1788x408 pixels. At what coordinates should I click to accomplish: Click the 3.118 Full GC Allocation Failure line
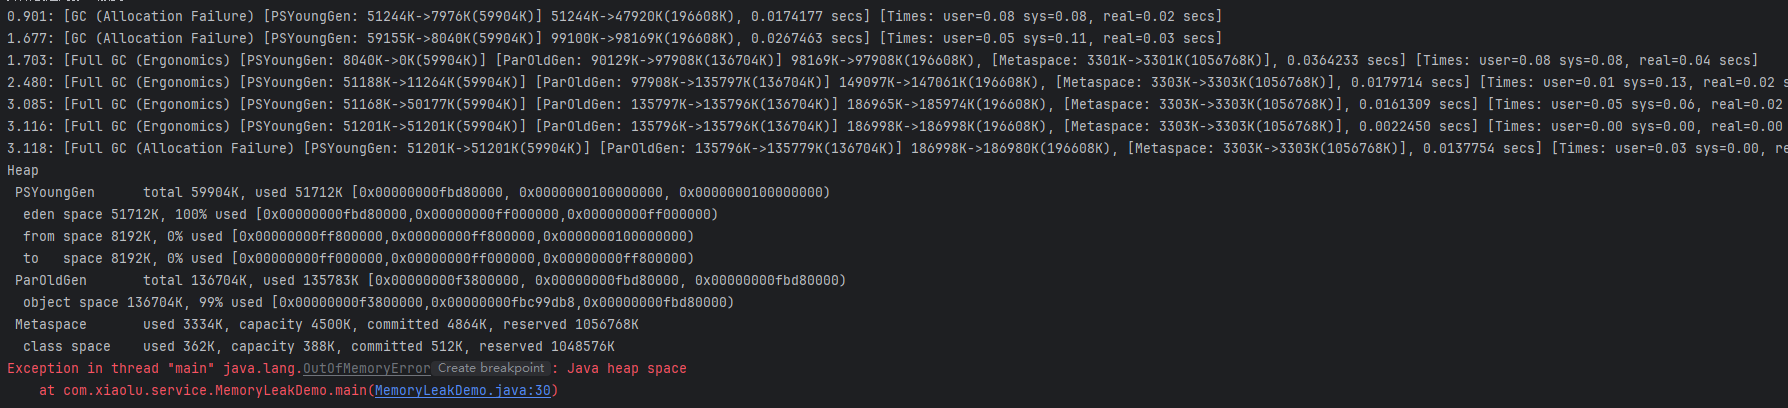tap(897, 149)
